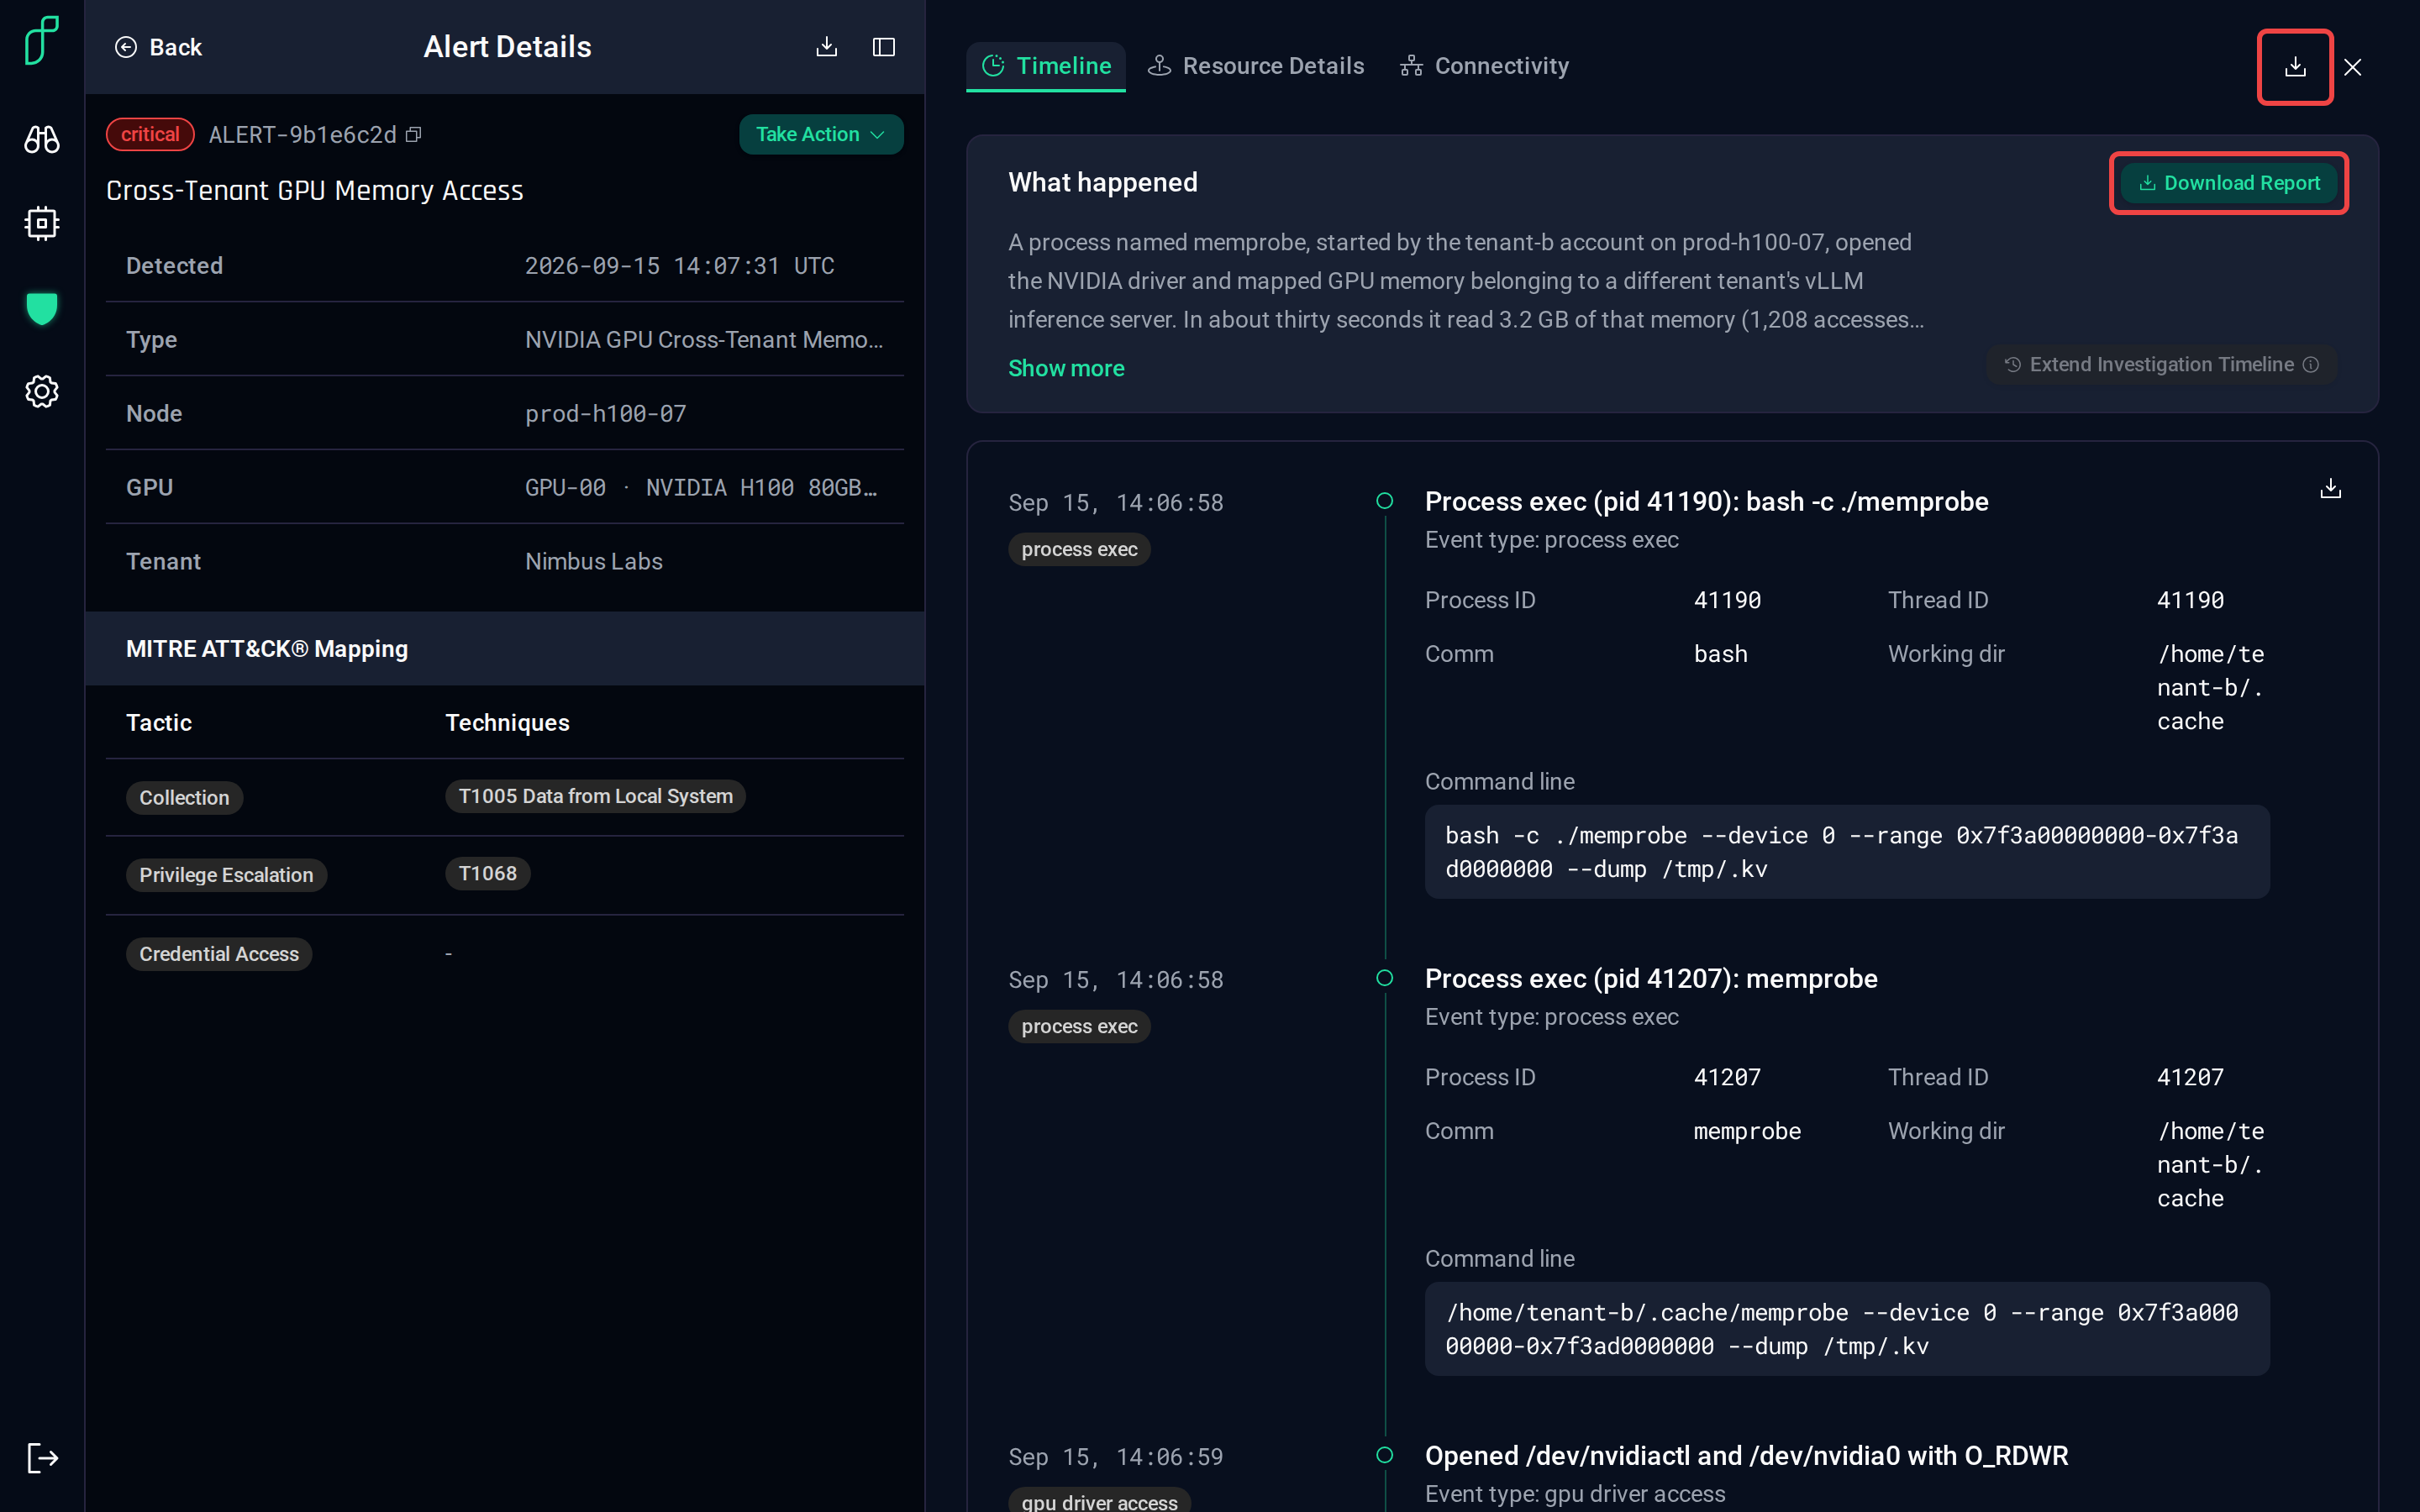
Task: Click the info icon on Extend Investigation Timeline
Action: [x=2311, y=364]
